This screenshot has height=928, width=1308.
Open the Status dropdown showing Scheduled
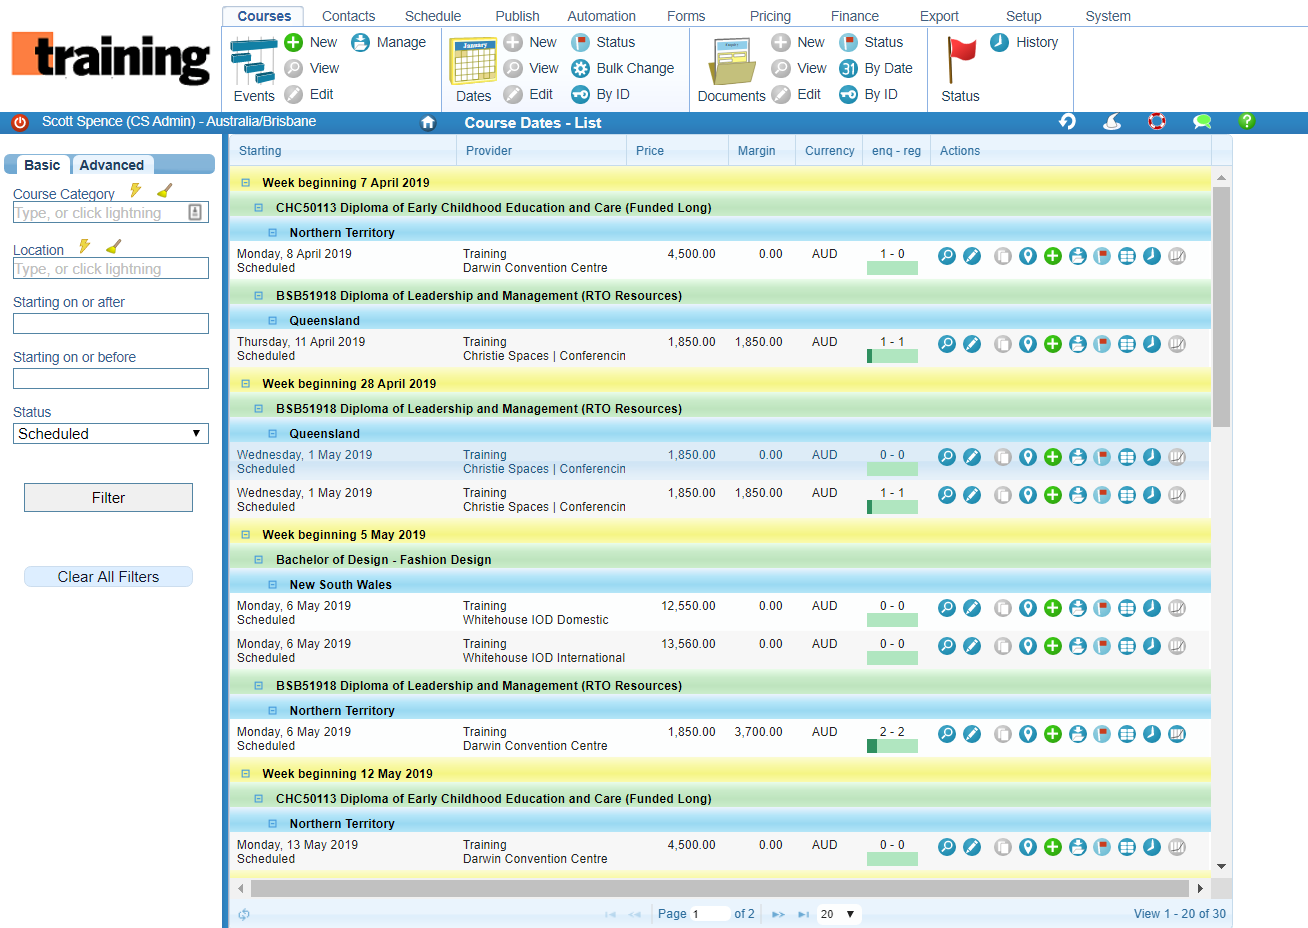click(x=110, y=434)
